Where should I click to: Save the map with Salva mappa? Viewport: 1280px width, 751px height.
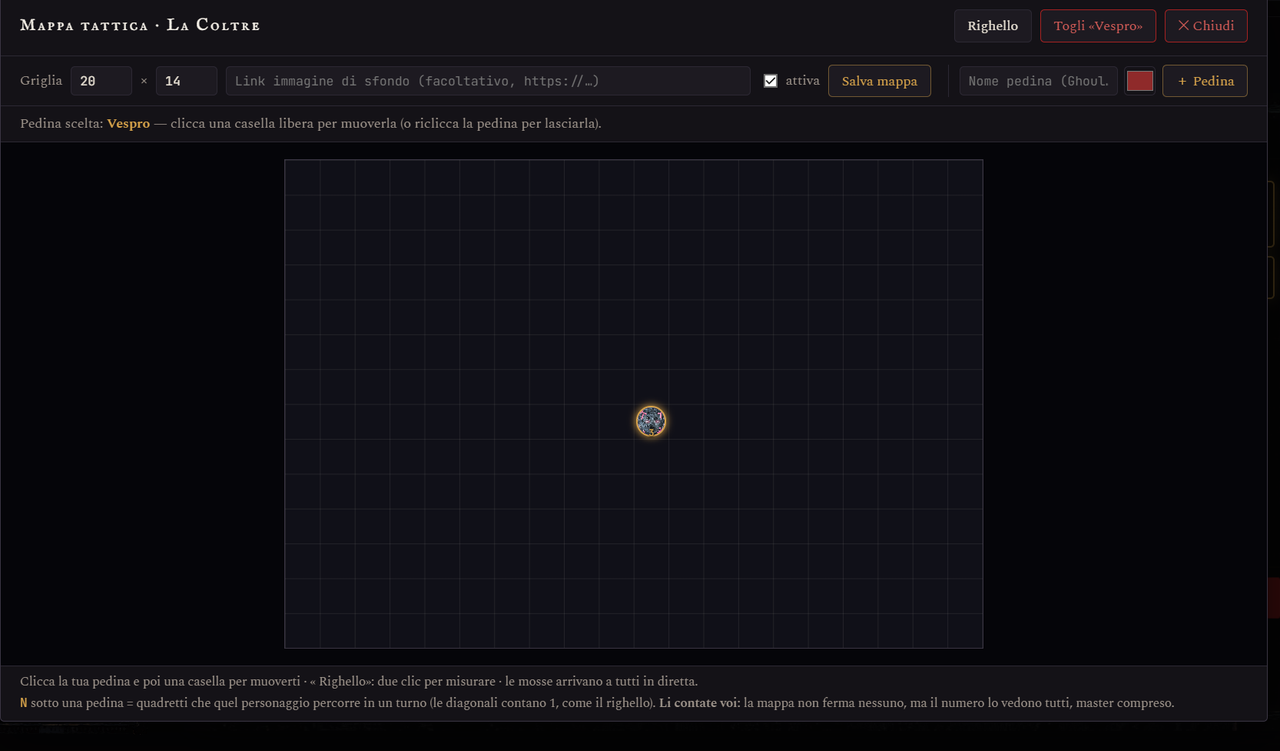(879, 81)
